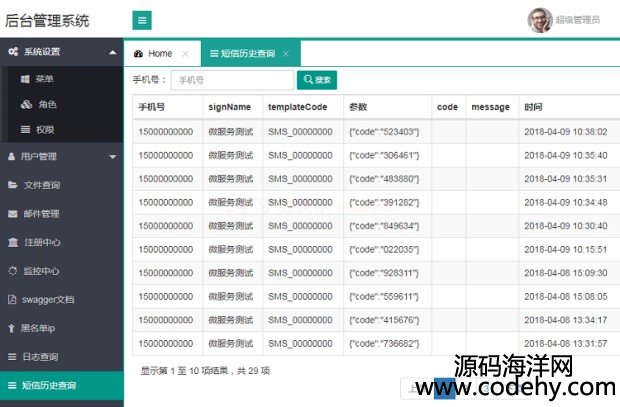Collapse the 系统设置 menu arrow
The width and height of the screenshot is (620, 407).
click(x=113, y=52)
